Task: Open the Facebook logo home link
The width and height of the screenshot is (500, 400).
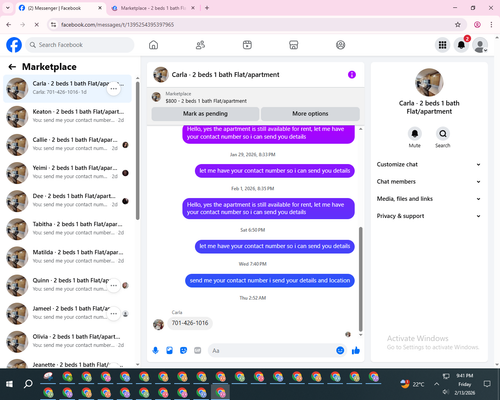Action: point(14,45)
